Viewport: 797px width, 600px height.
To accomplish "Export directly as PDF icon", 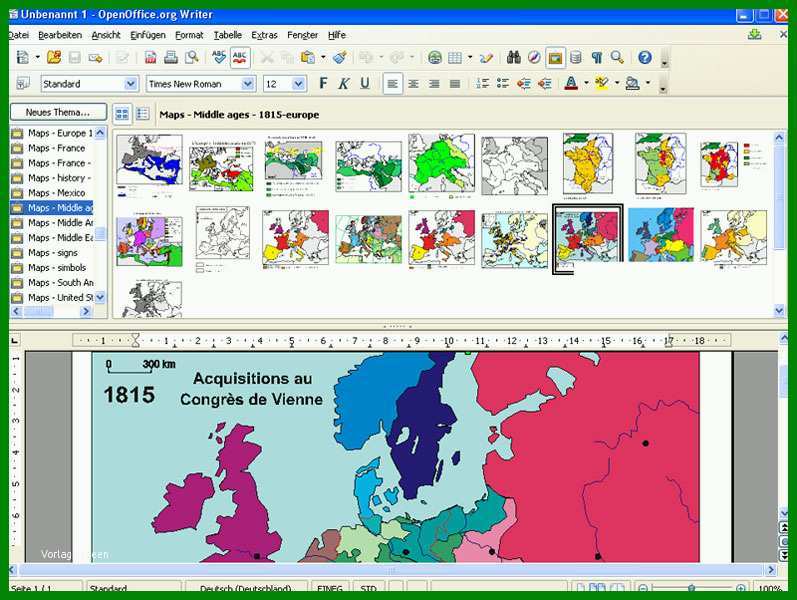I will pyautogui.click(x=150, y=57).
